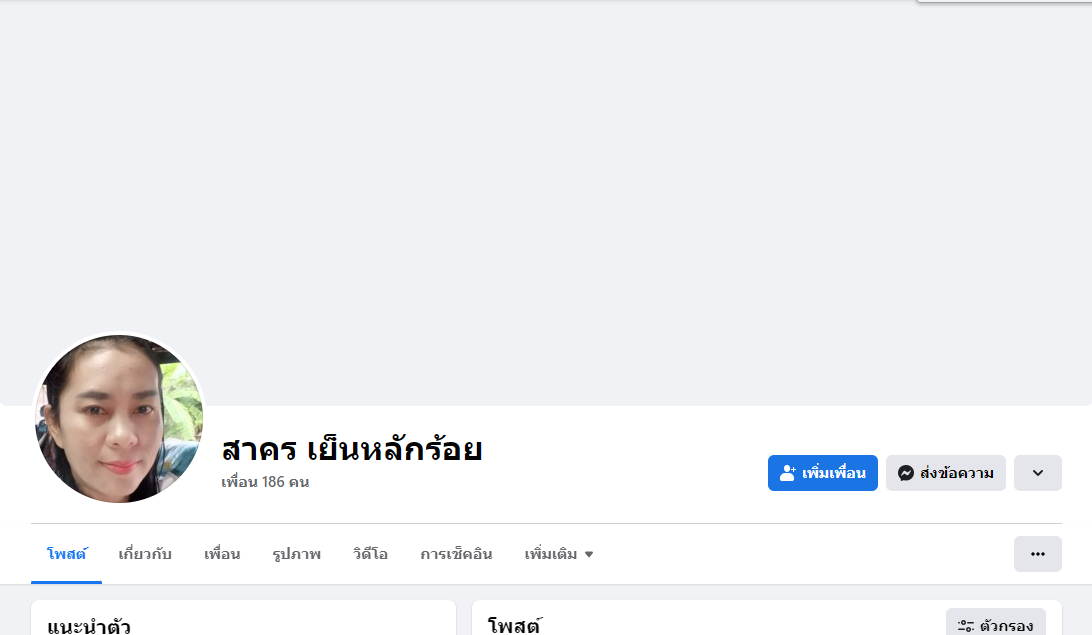Click the โพสต์ heading in feed panel
Image resolution: width=1092 pixels, height=635 pixels.
pos(514,627)
